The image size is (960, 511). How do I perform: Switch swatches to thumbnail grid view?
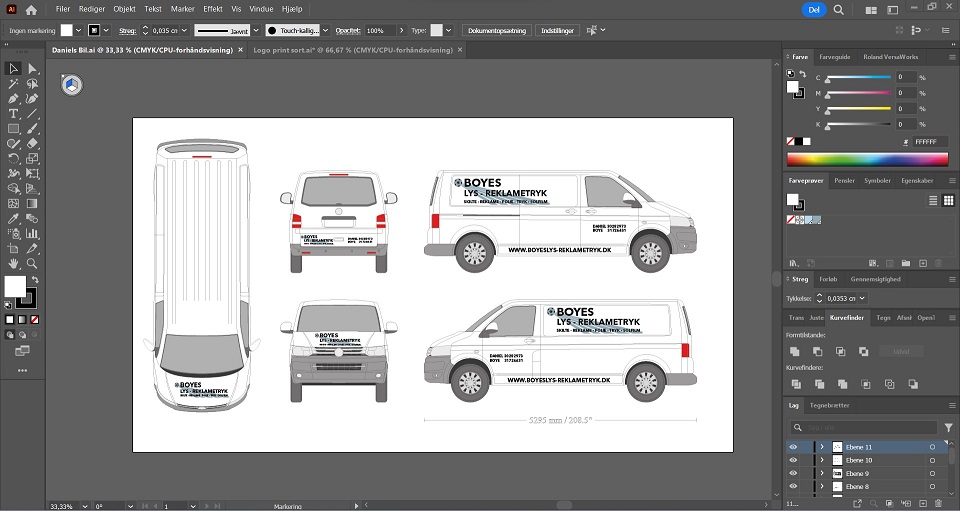[x=948, y=200]
